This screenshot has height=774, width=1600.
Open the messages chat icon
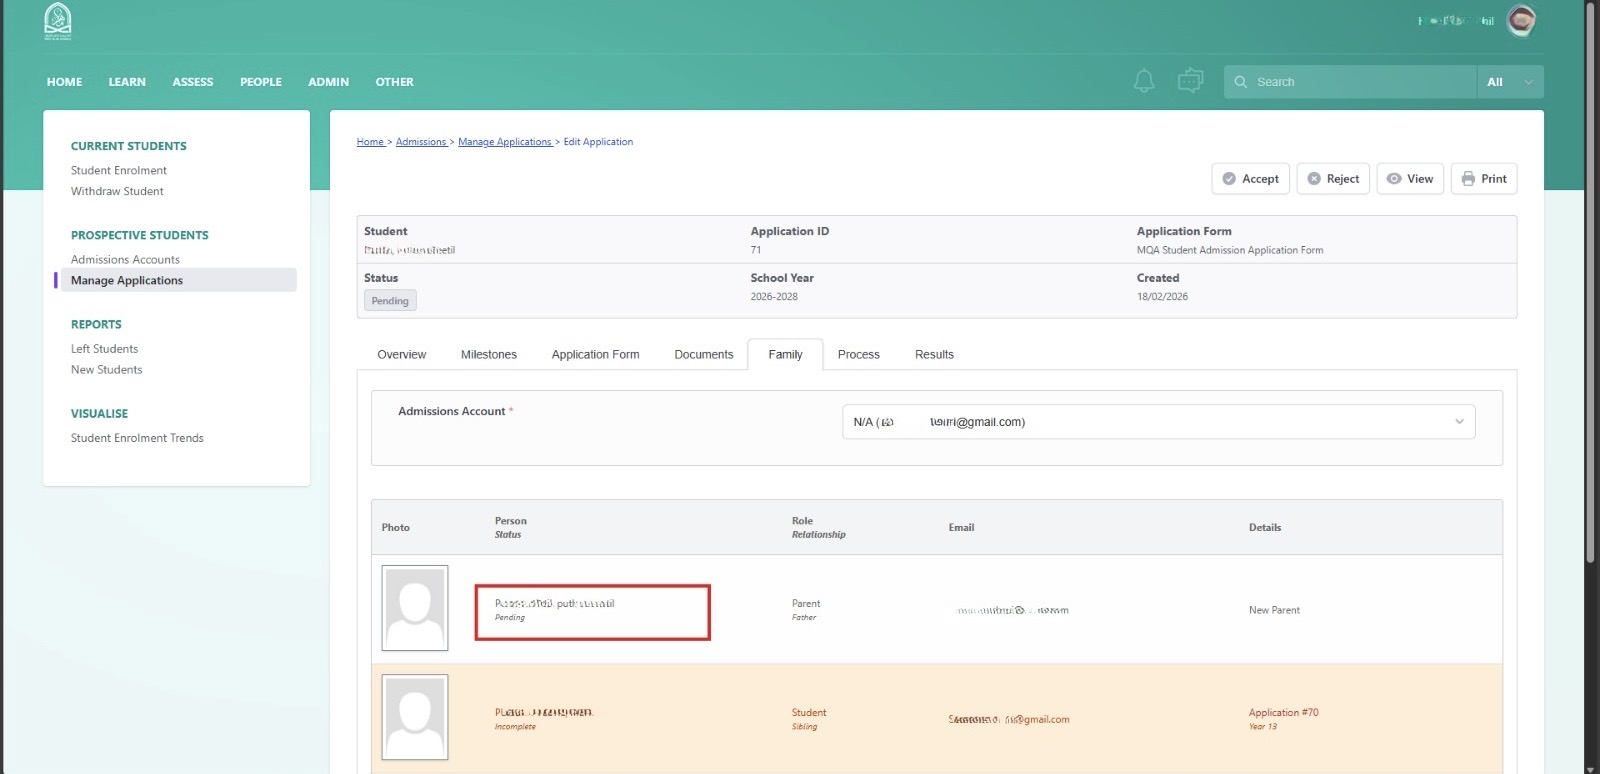1190,81
